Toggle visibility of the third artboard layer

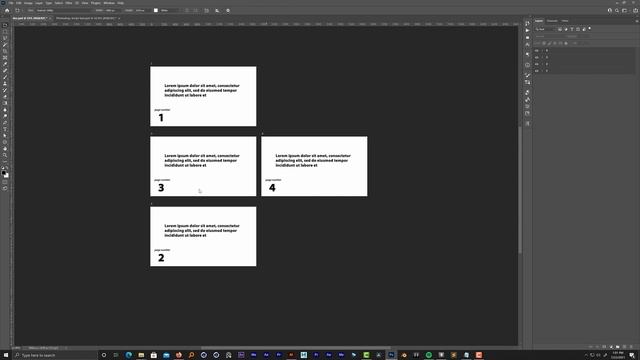537,64
